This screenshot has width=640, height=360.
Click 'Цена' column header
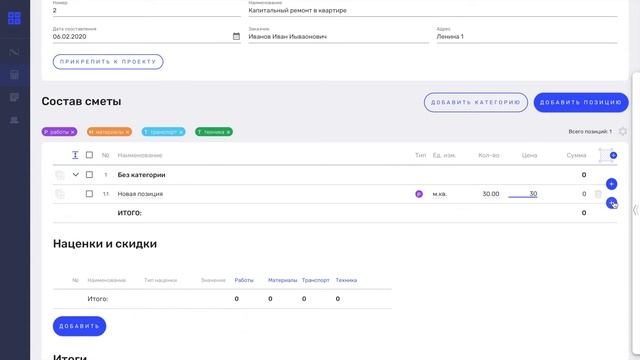tap(529, 155)
